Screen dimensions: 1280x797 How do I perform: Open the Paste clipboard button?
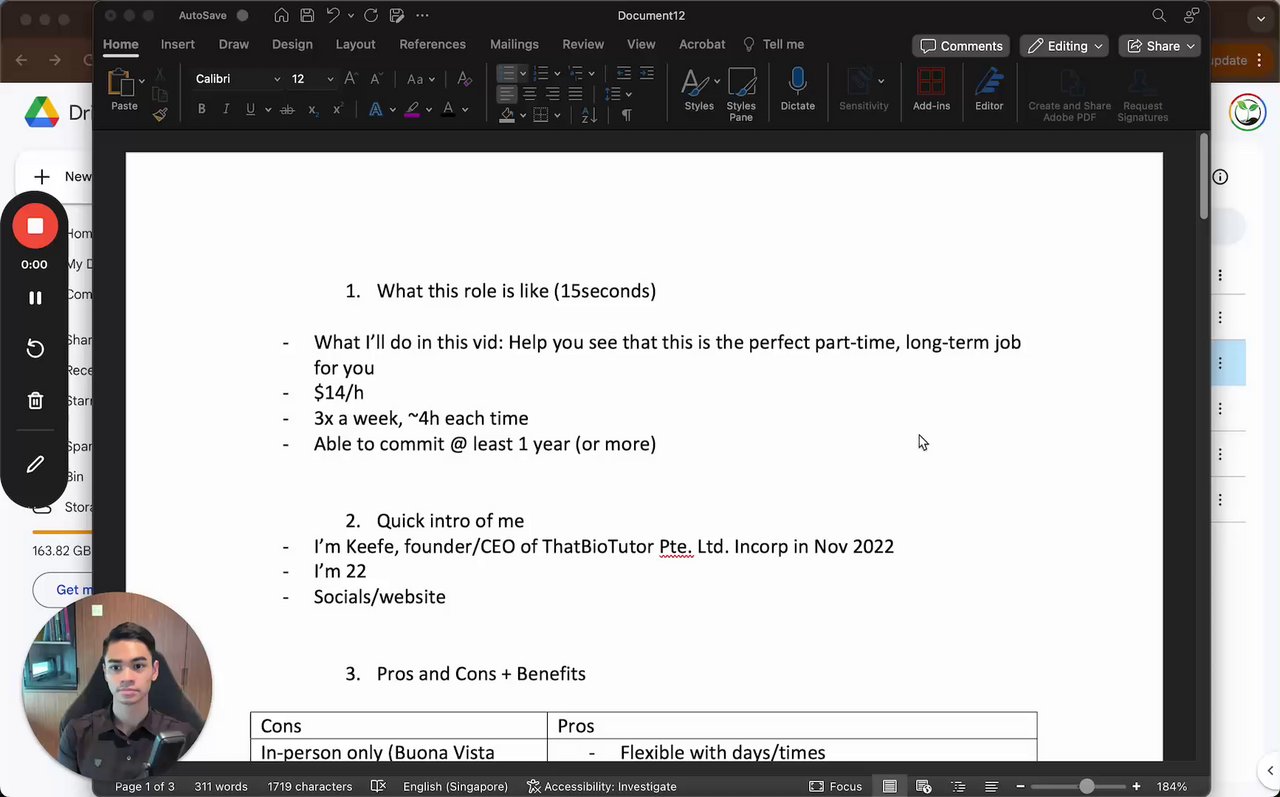pos(124,90)
